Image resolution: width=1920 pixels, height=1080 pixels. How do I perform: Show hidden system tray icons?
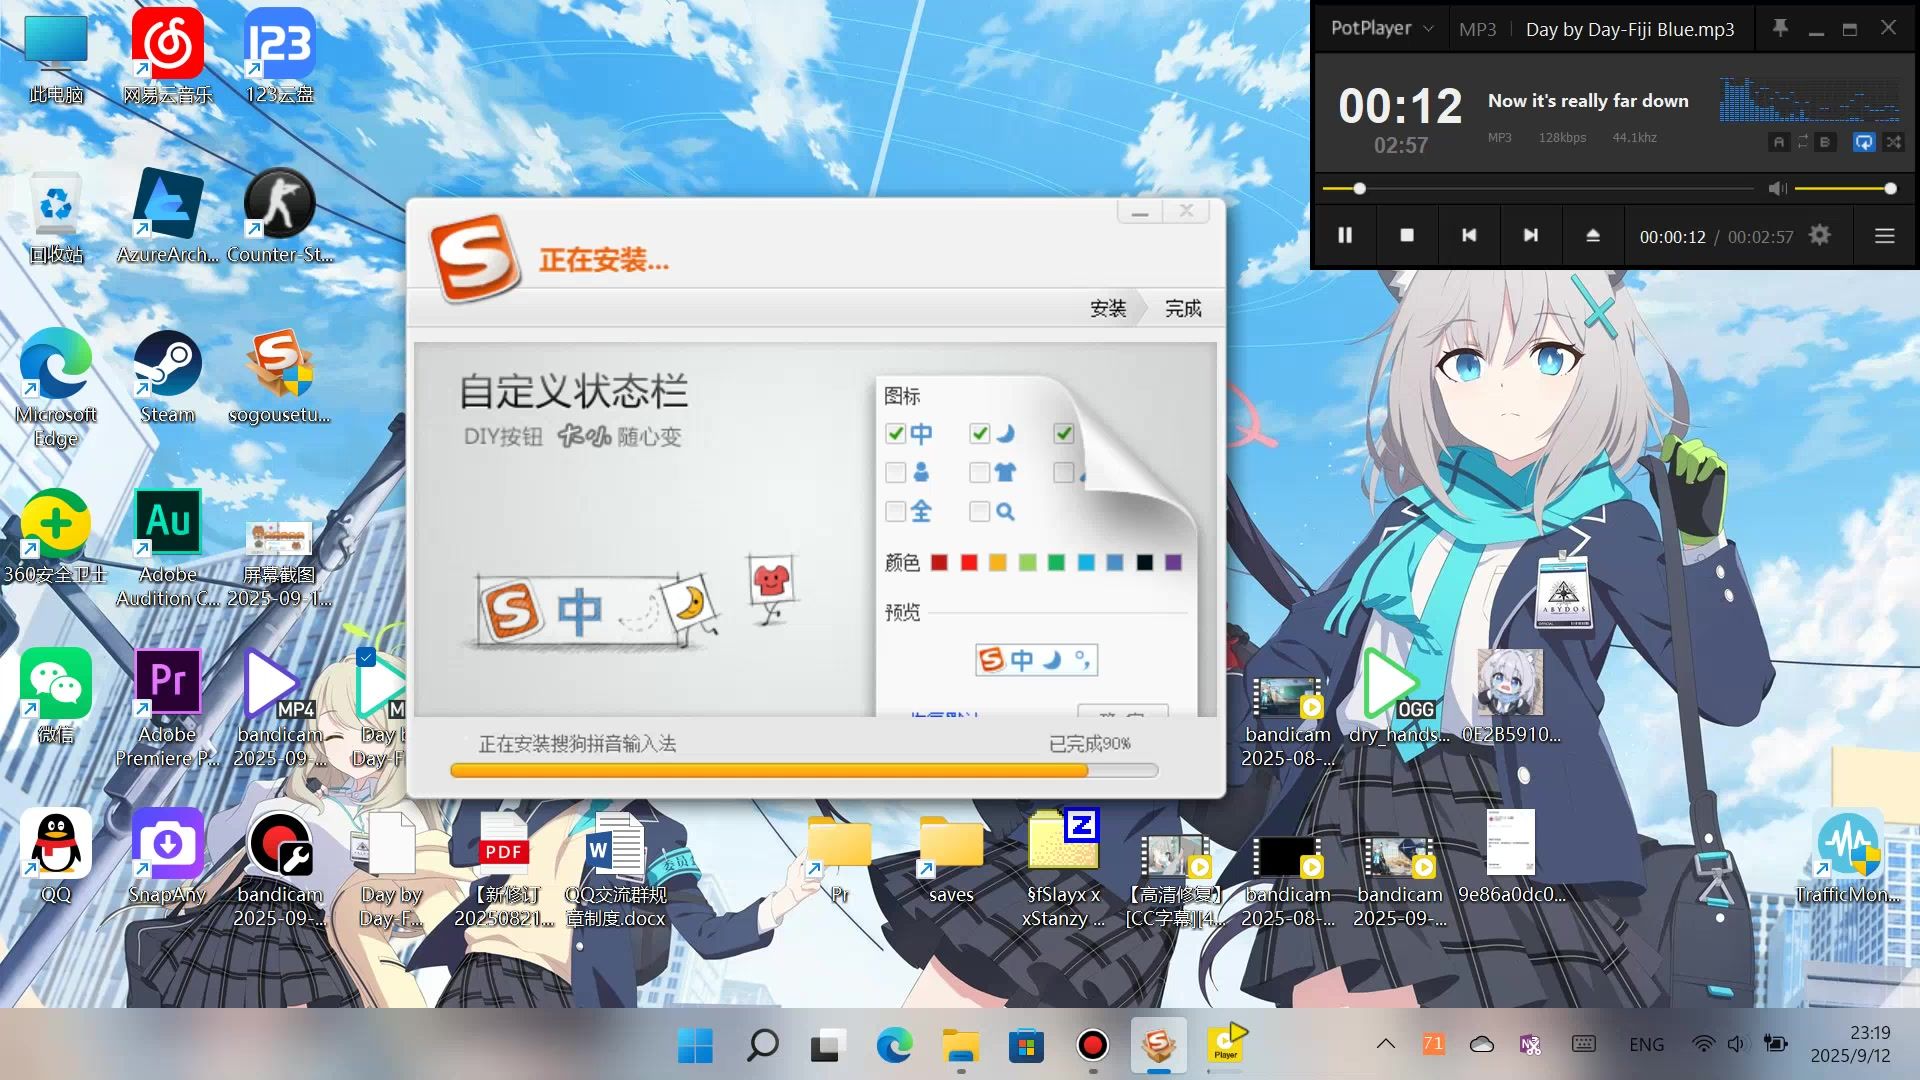click(x=1386, y=1044)
